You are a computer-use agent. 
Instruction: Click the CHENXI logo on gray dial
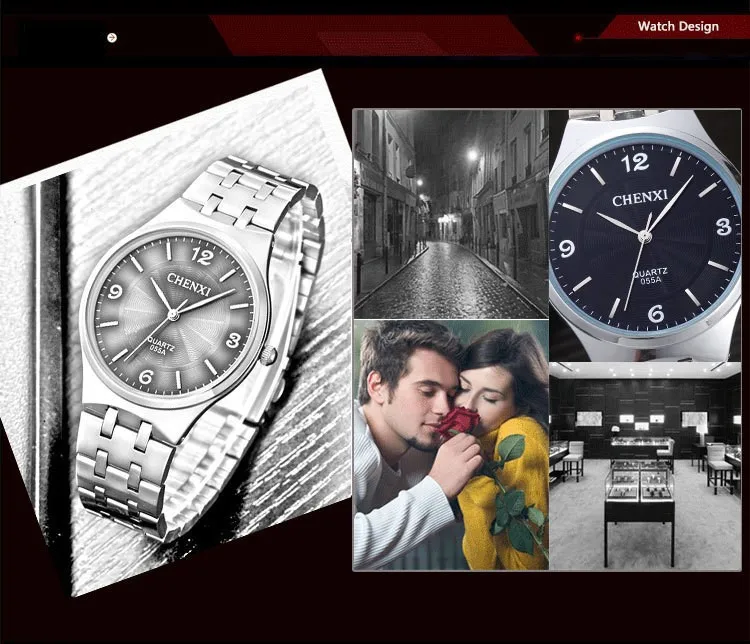click(x=189, y=285)
